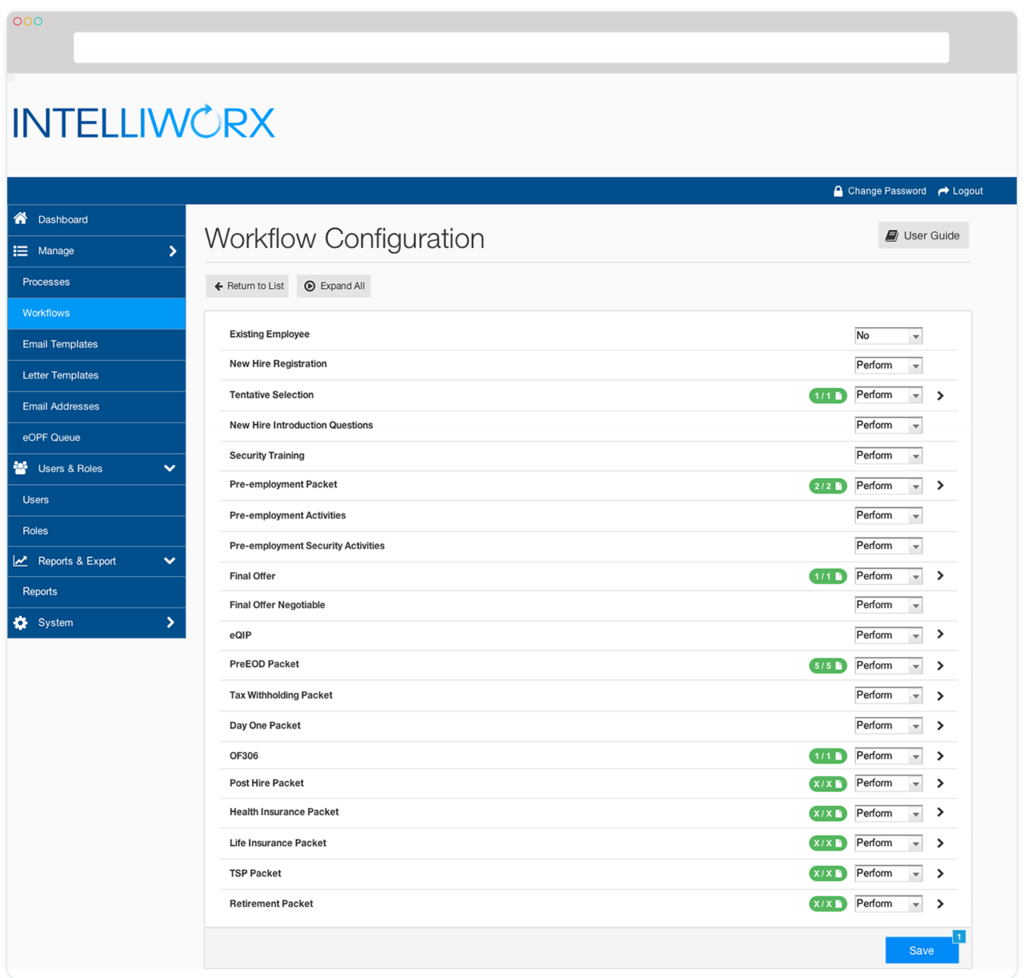Click the Life Insurance Packet X/X badge

click(827, 844)
